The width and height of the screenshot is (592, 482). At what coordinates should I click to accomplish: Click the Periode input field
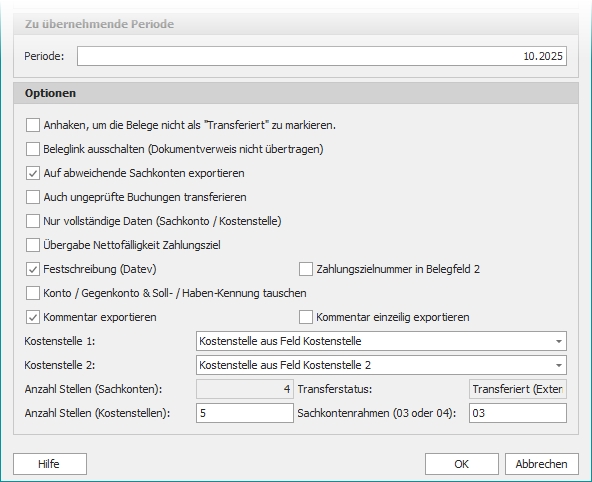click(x=322, y=56)
